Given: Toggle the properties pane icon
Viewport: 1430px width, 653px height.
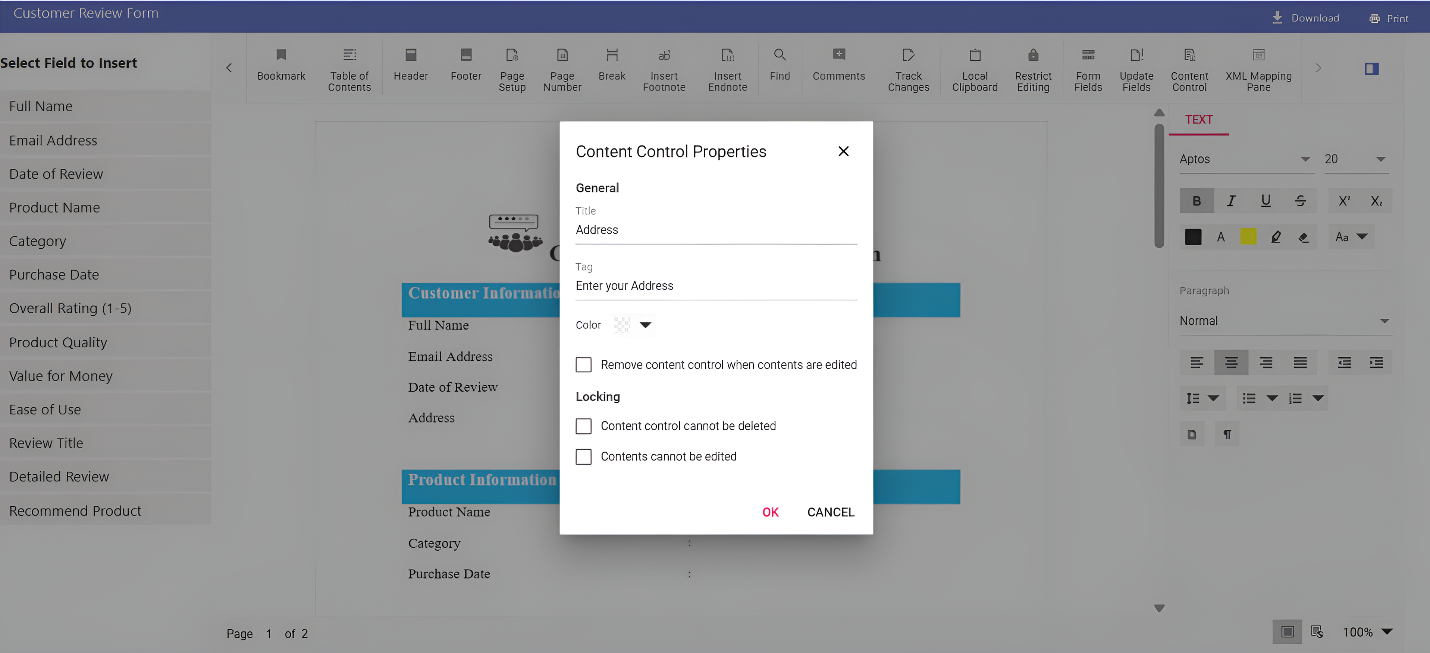Looking at the screenshot, I should click(x=1372, y=68).
